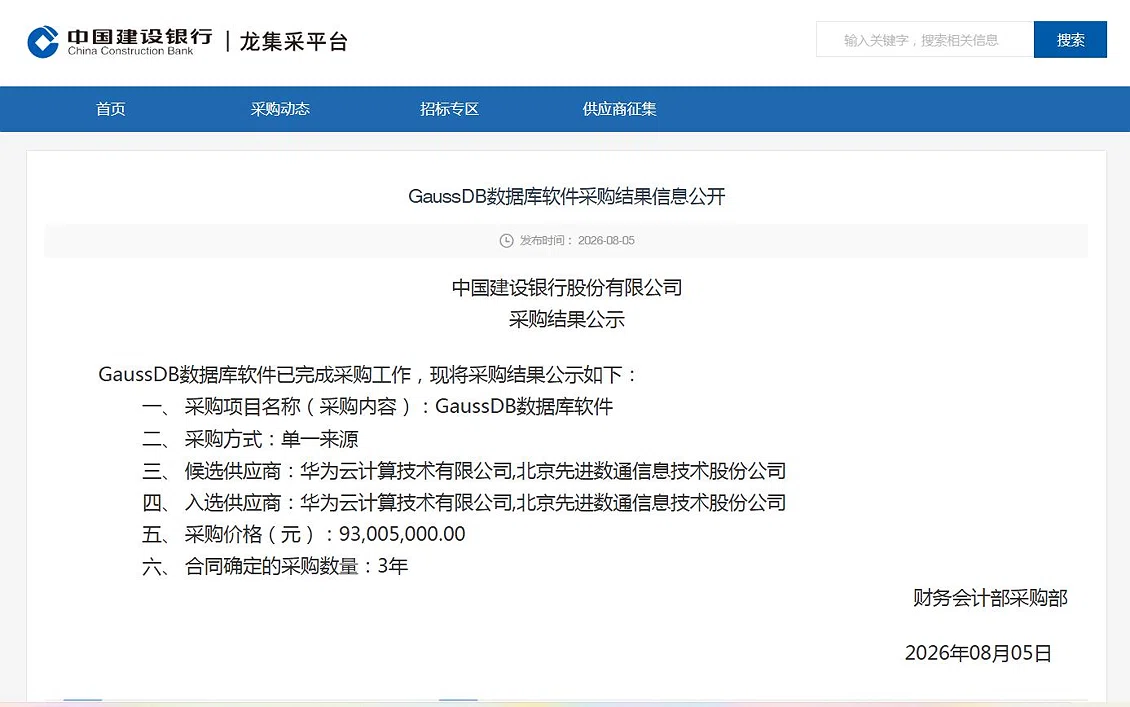The image size is (1130, 707).
Task: Click the clock icon beside 发布时间
Action: (506, 241)
